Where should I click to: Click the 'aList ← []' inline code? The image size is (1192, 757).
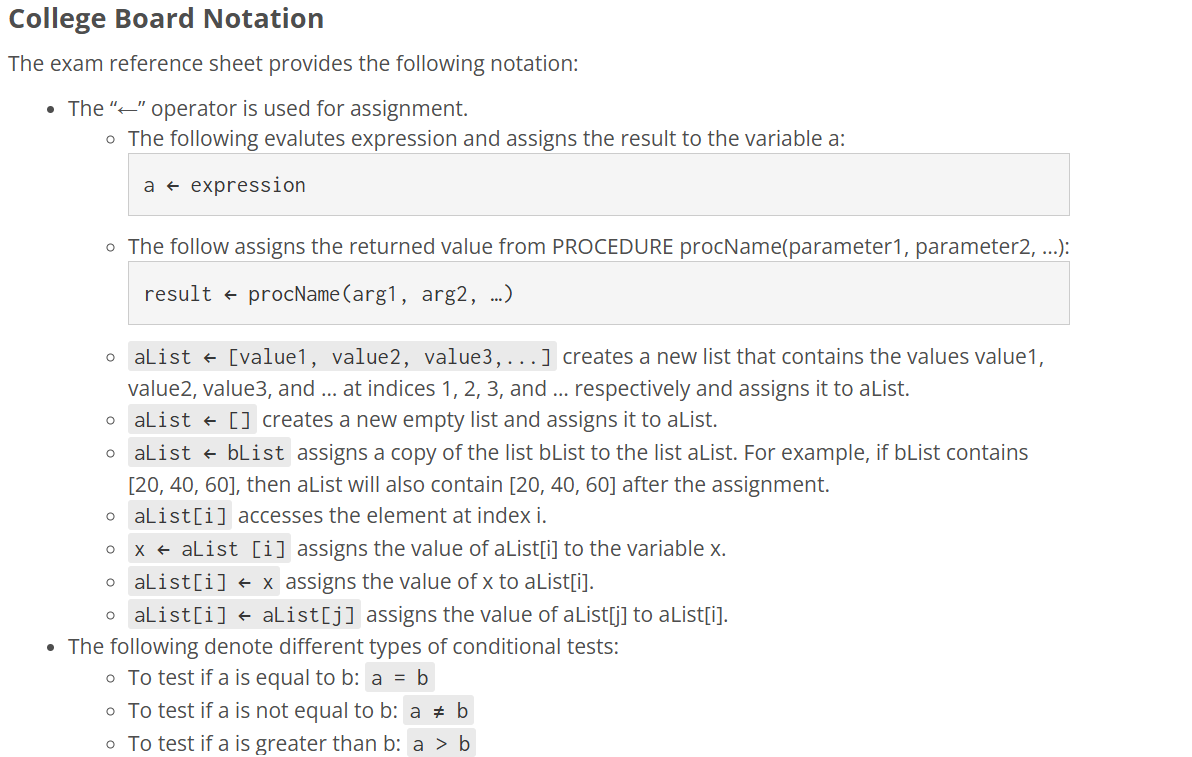click(192, 420)
